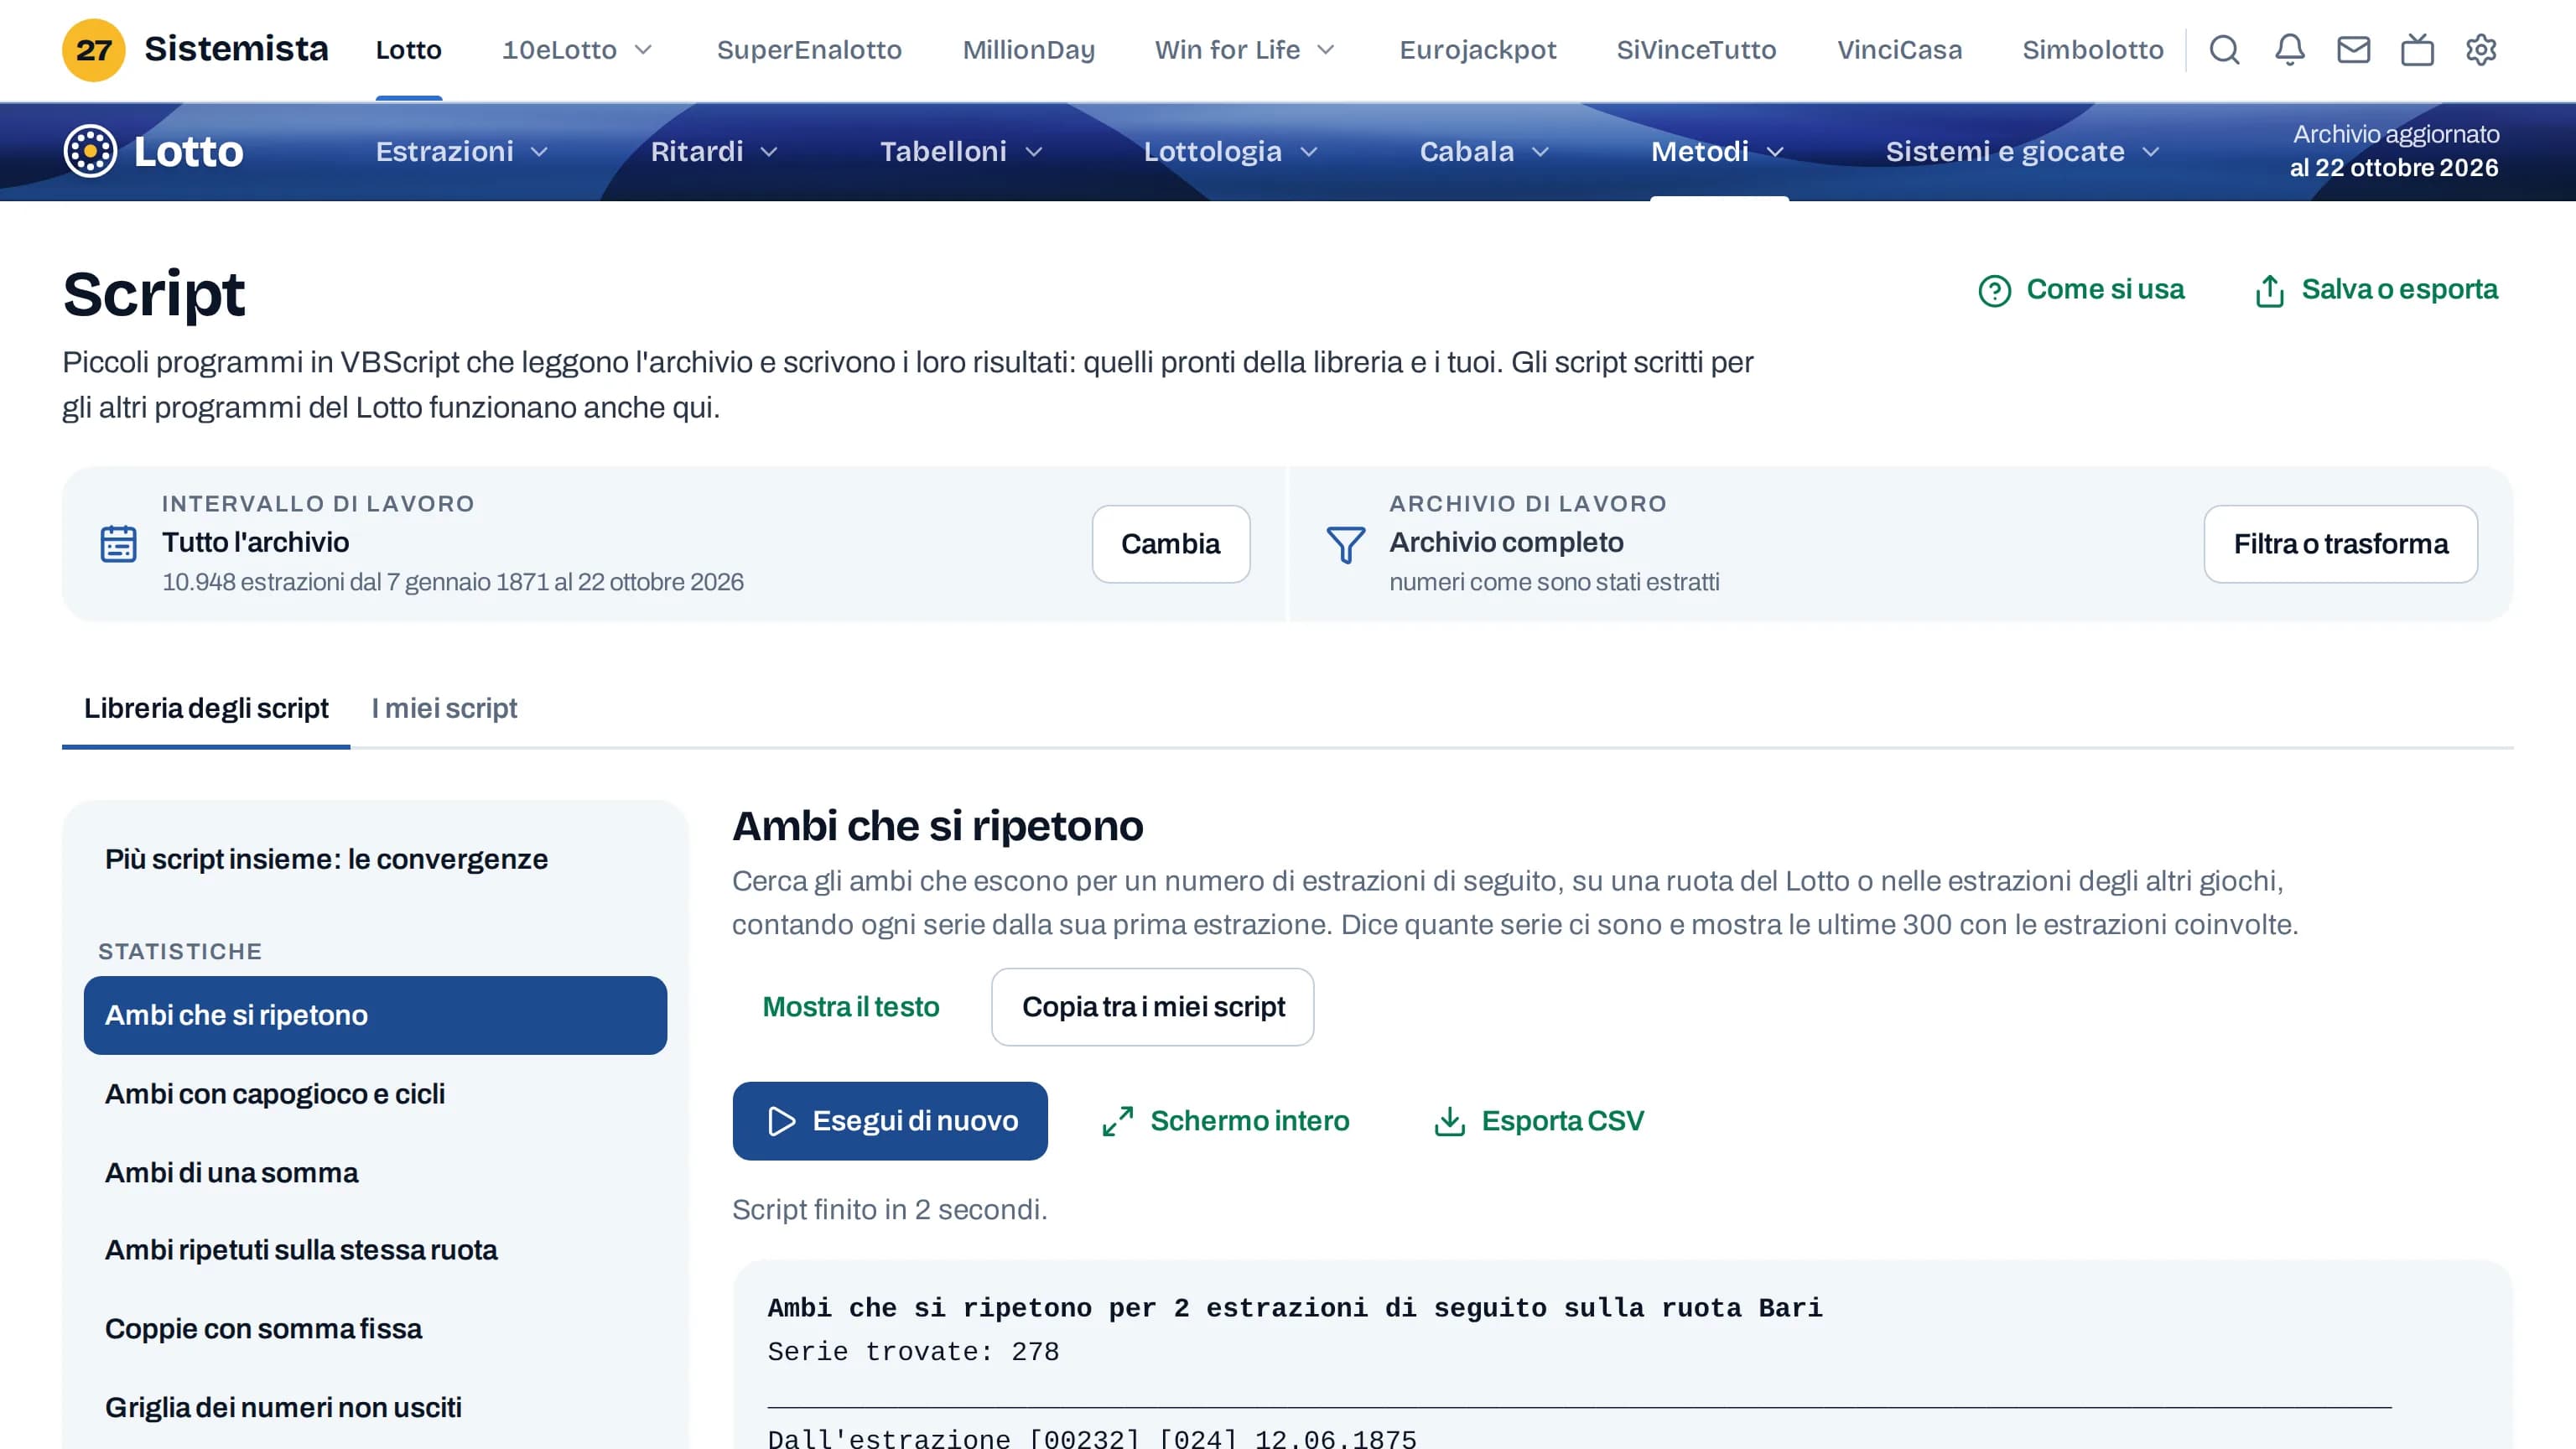Open the Sistemi e giocate menu
Image resolution: width=2576 pixels, height=1449 pixels.
tap(2022, 152)
